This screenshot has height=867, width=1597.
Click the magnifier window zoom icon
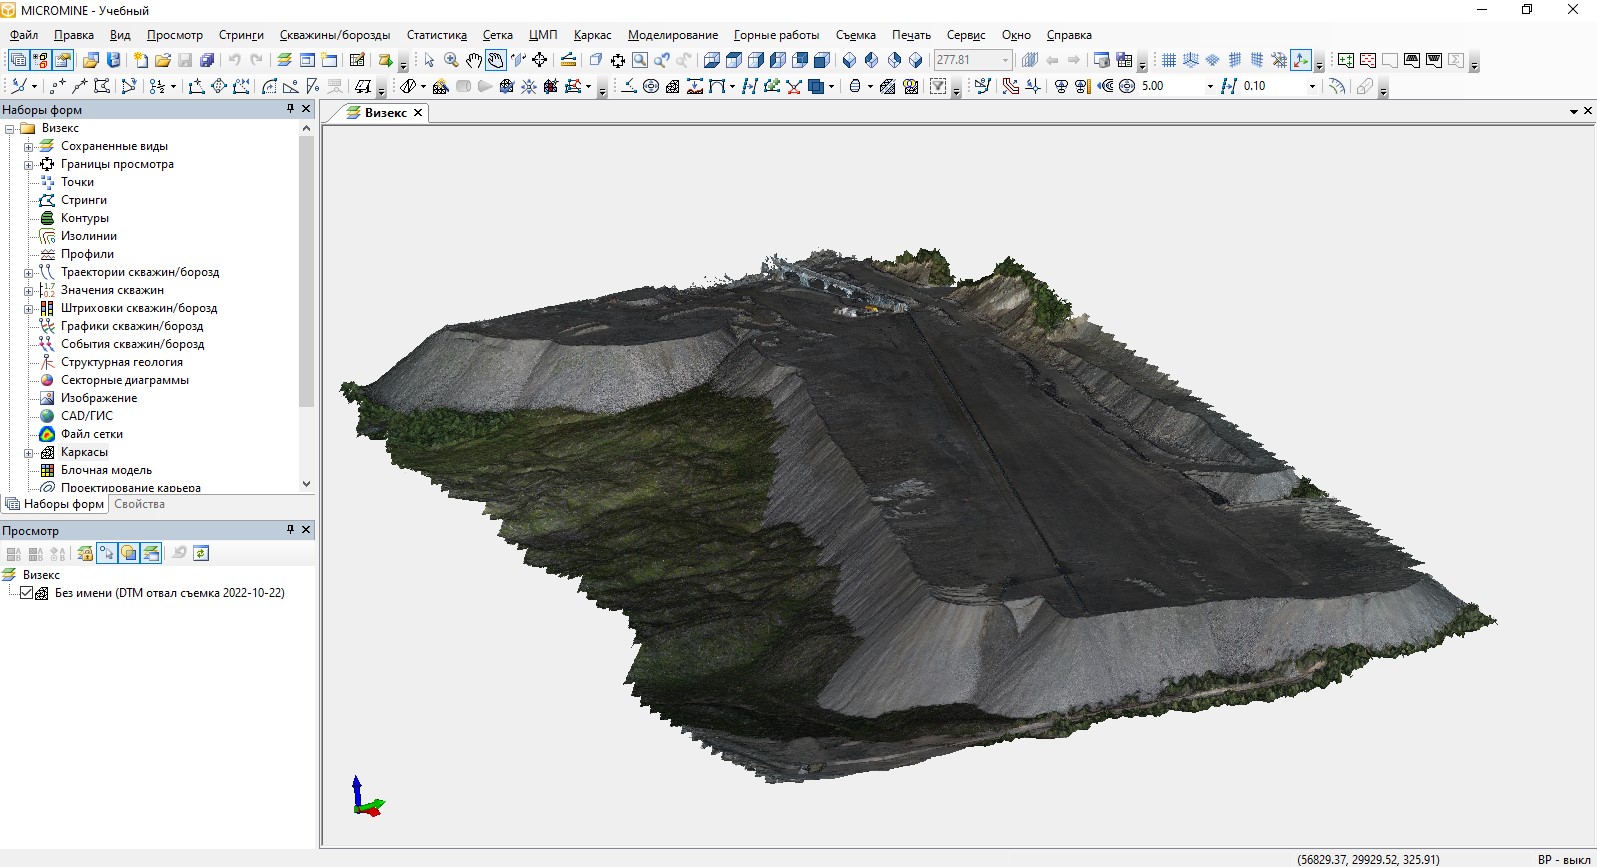pyautogui.click(x=639, y=60)
